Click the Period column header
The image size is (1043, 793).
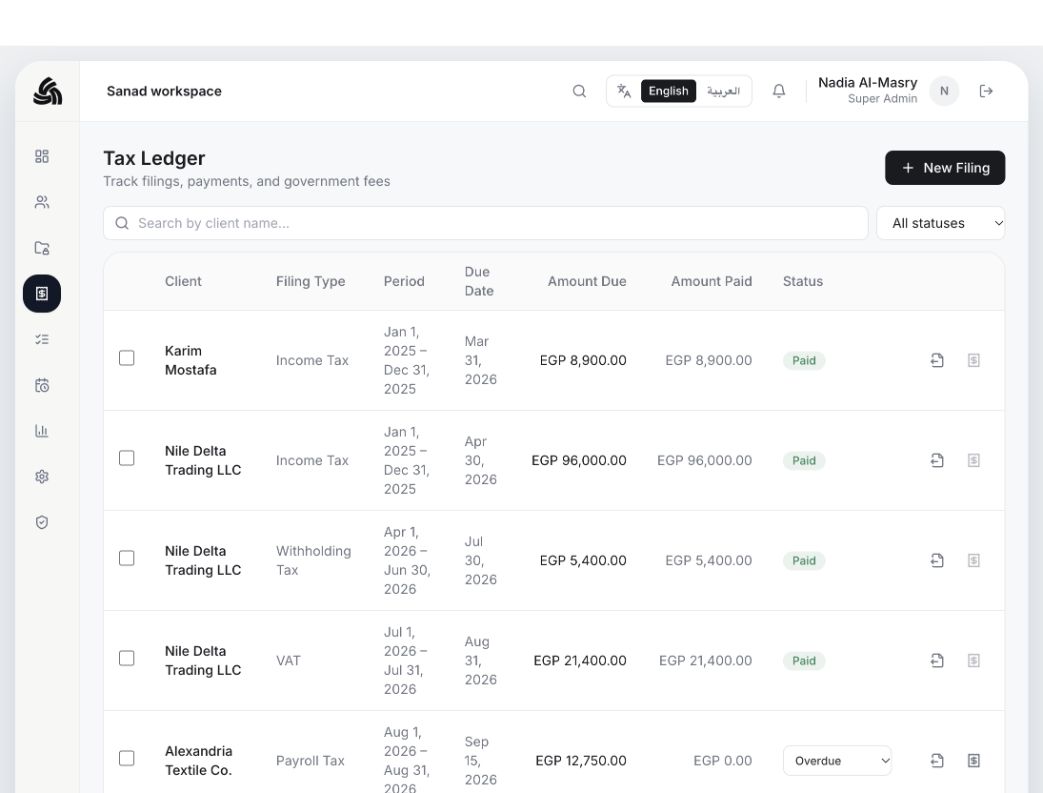[404, 281]
